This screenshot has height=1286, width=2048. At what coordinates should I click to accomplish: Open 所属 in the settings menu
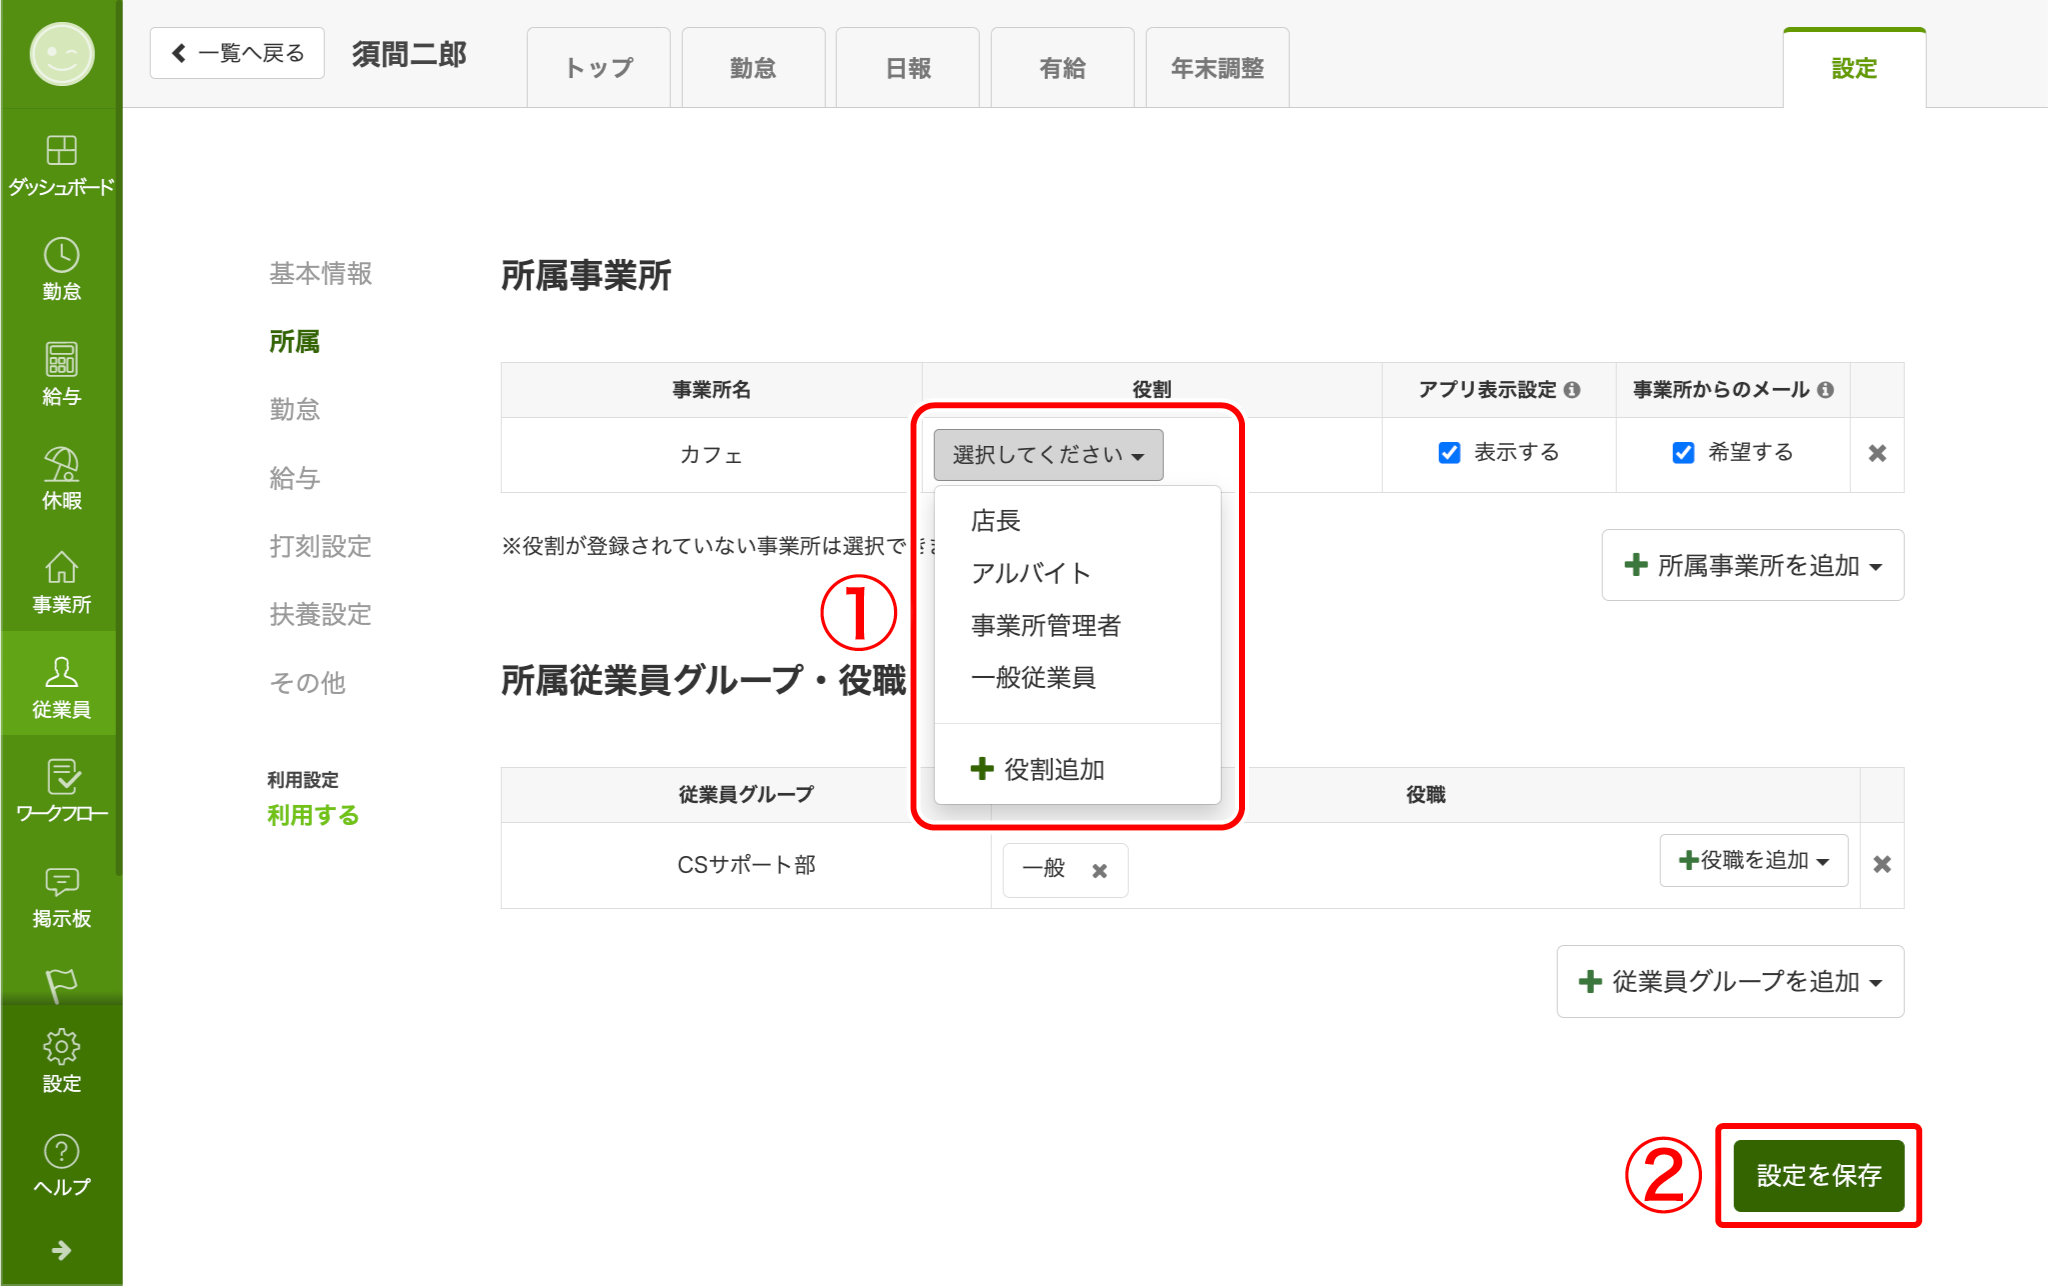pyautogui.click(x=294, y=341)
